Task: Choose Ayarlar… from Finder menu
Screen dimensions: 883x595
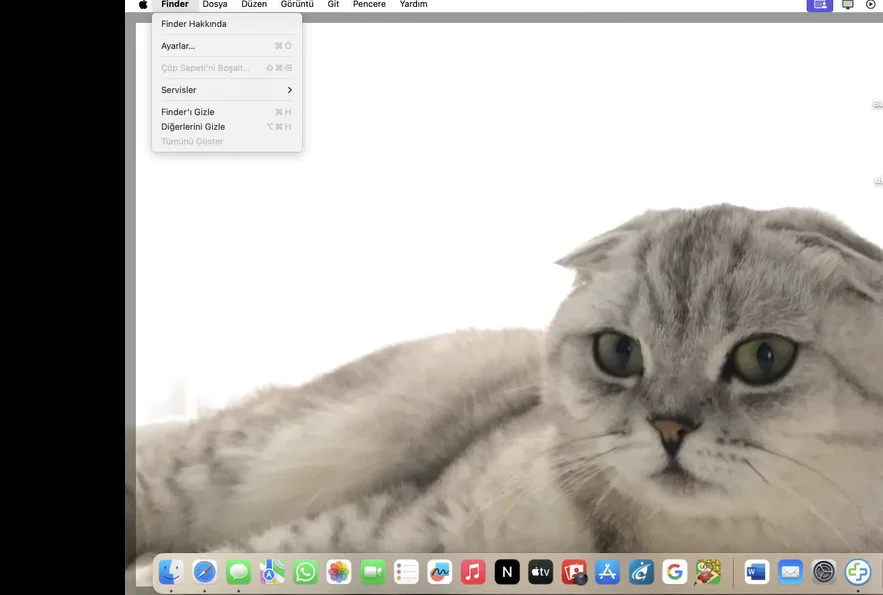Action: 178,46
